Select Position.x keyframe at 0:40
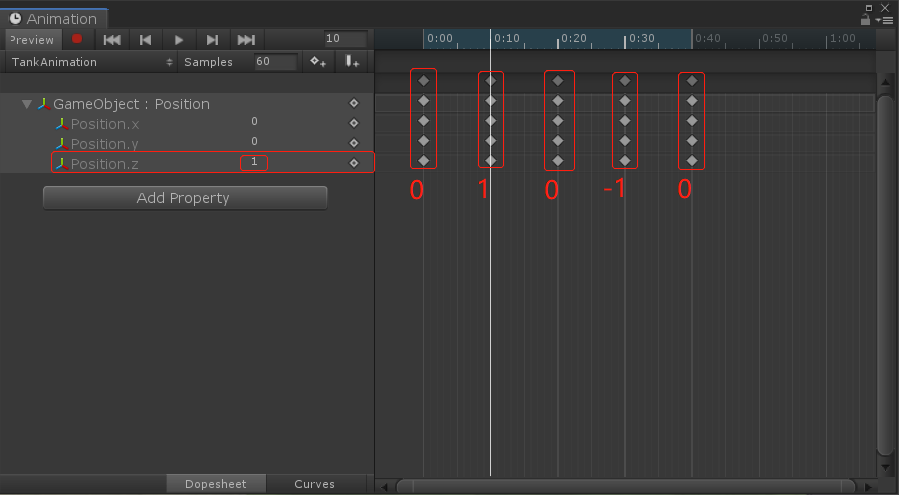This screenshot has height=495, width=899. tap(692, 121)
